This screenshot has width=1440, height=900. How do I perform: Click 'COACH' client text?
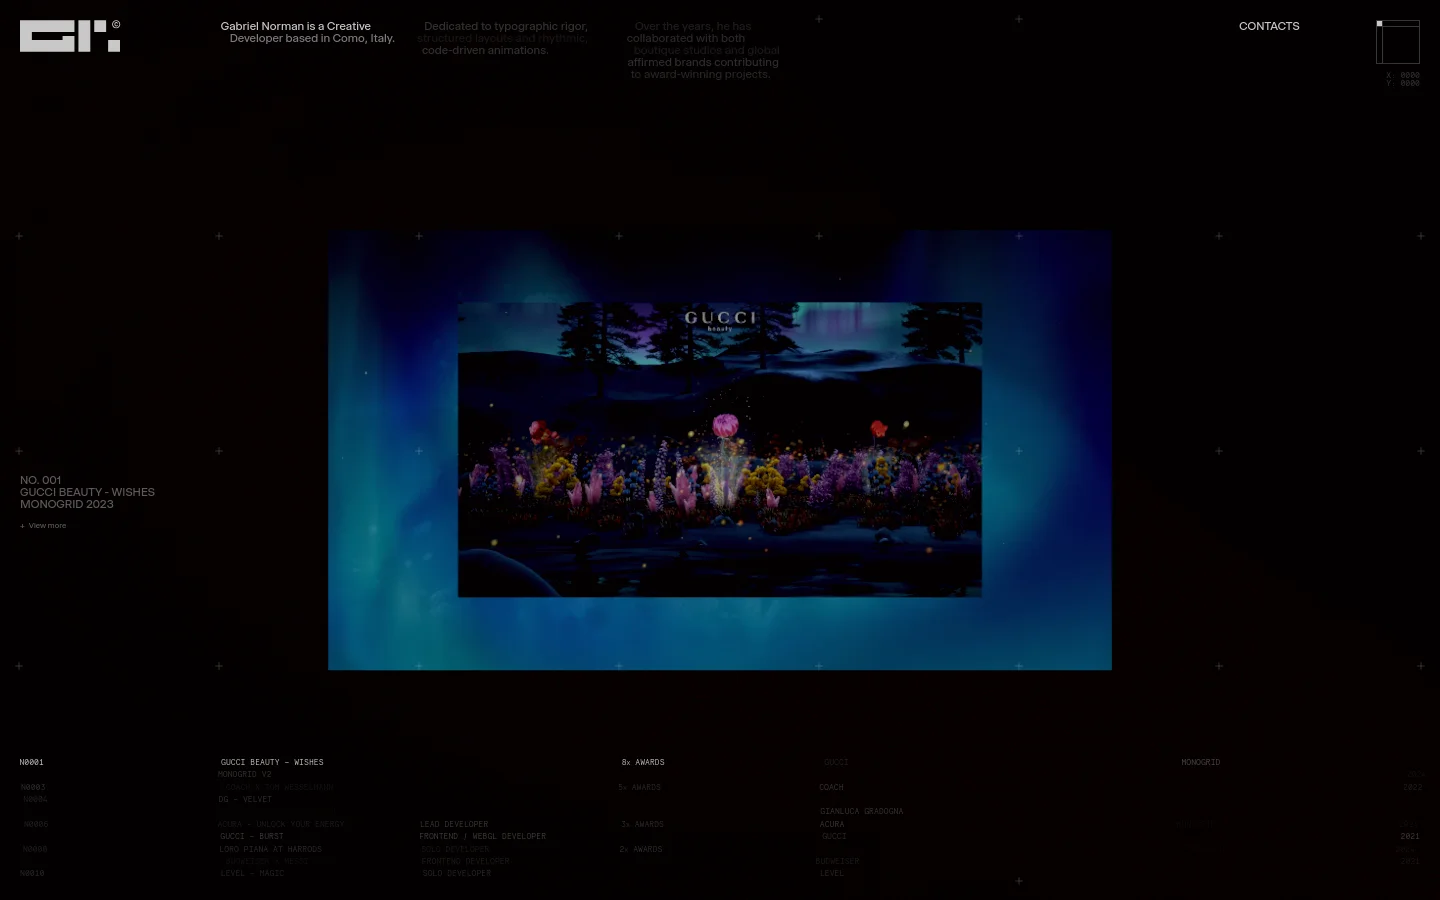[x=831, y=787]
